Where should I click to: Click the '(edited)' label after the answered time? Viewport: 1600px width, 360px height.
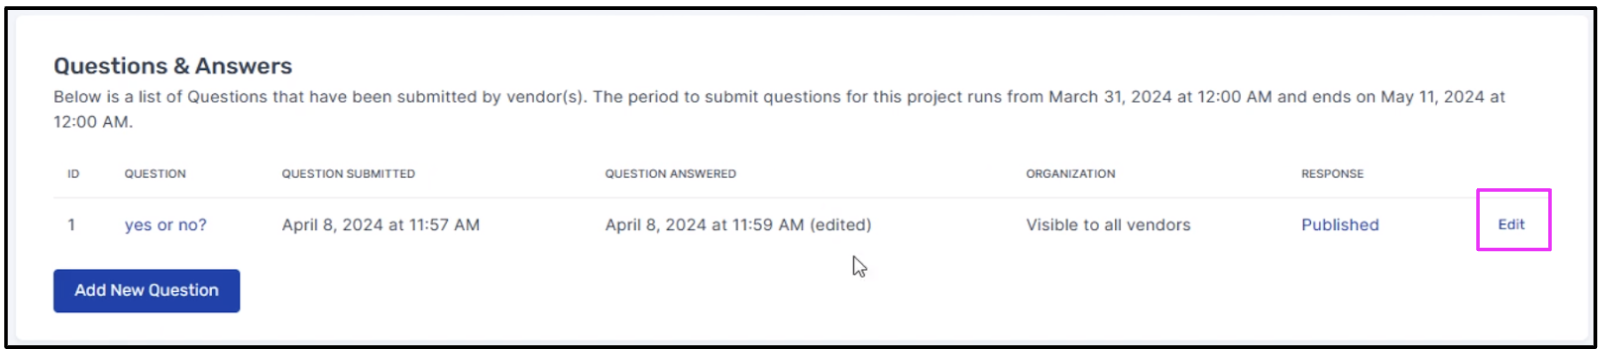coord(840,225)
